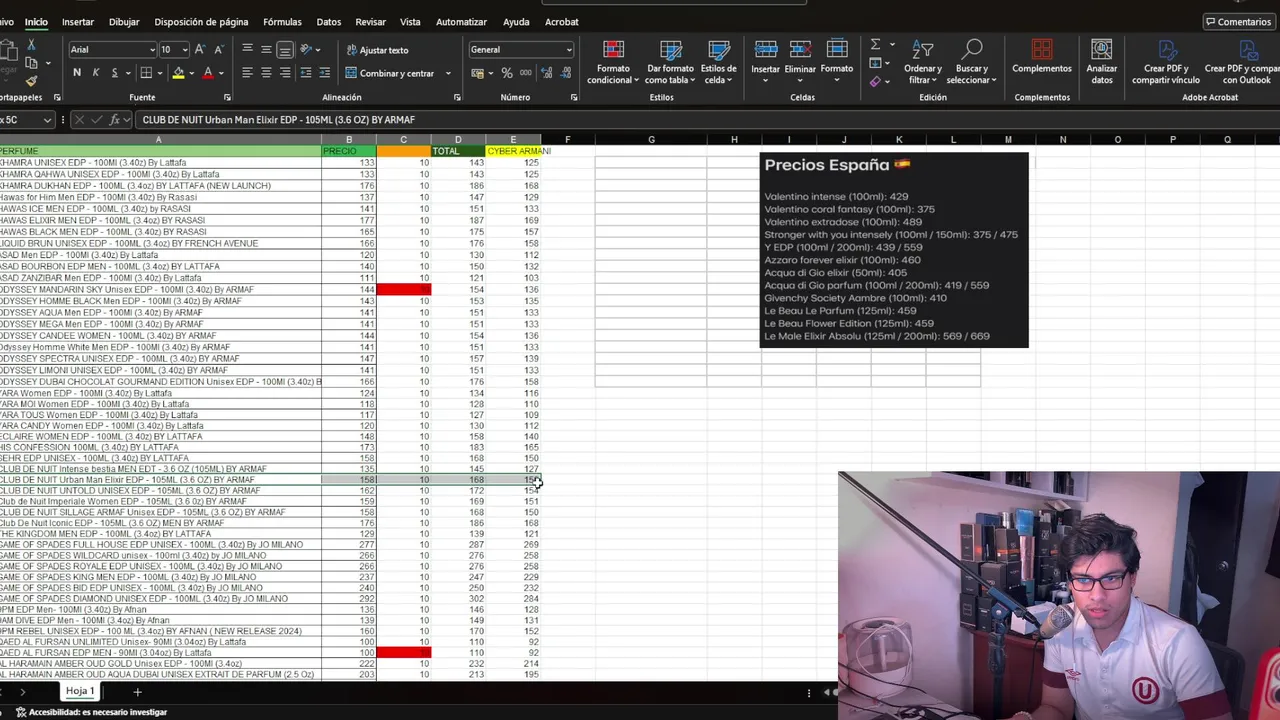1280x720 pixels.
Task: Click the Complementos button
Action: click(x=1042, y=57)
